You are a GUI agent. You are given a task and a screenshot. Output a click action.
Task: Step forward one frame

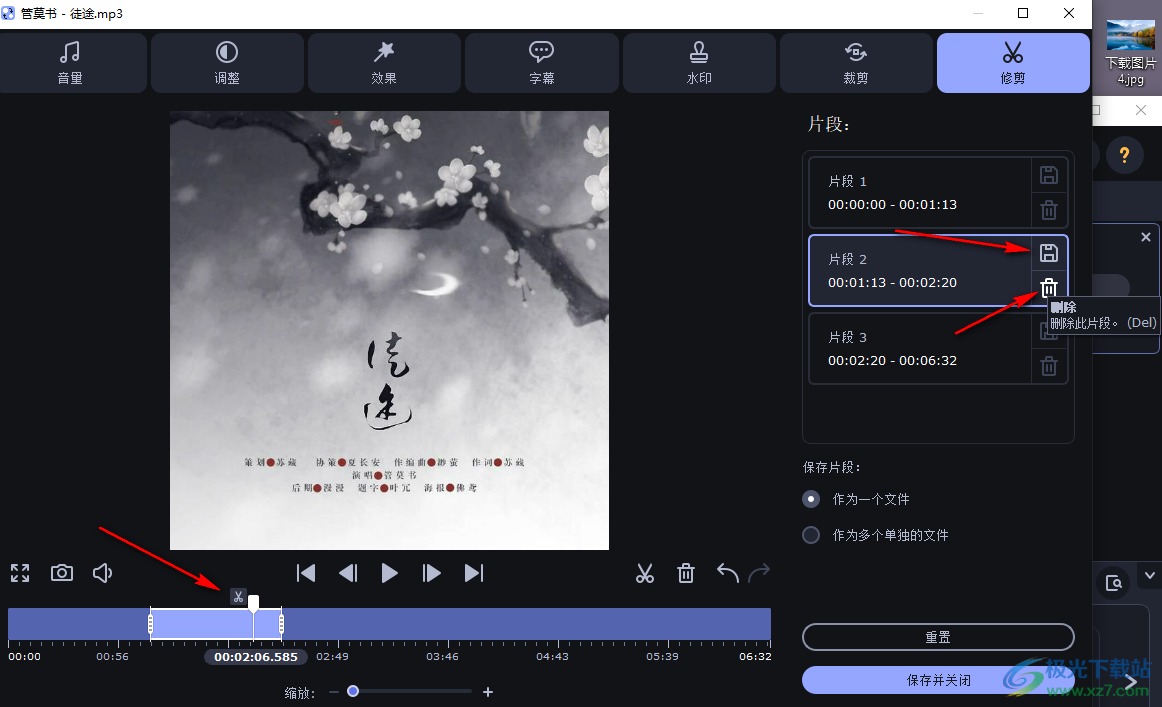pyautogui.click(x=431, y=573)
